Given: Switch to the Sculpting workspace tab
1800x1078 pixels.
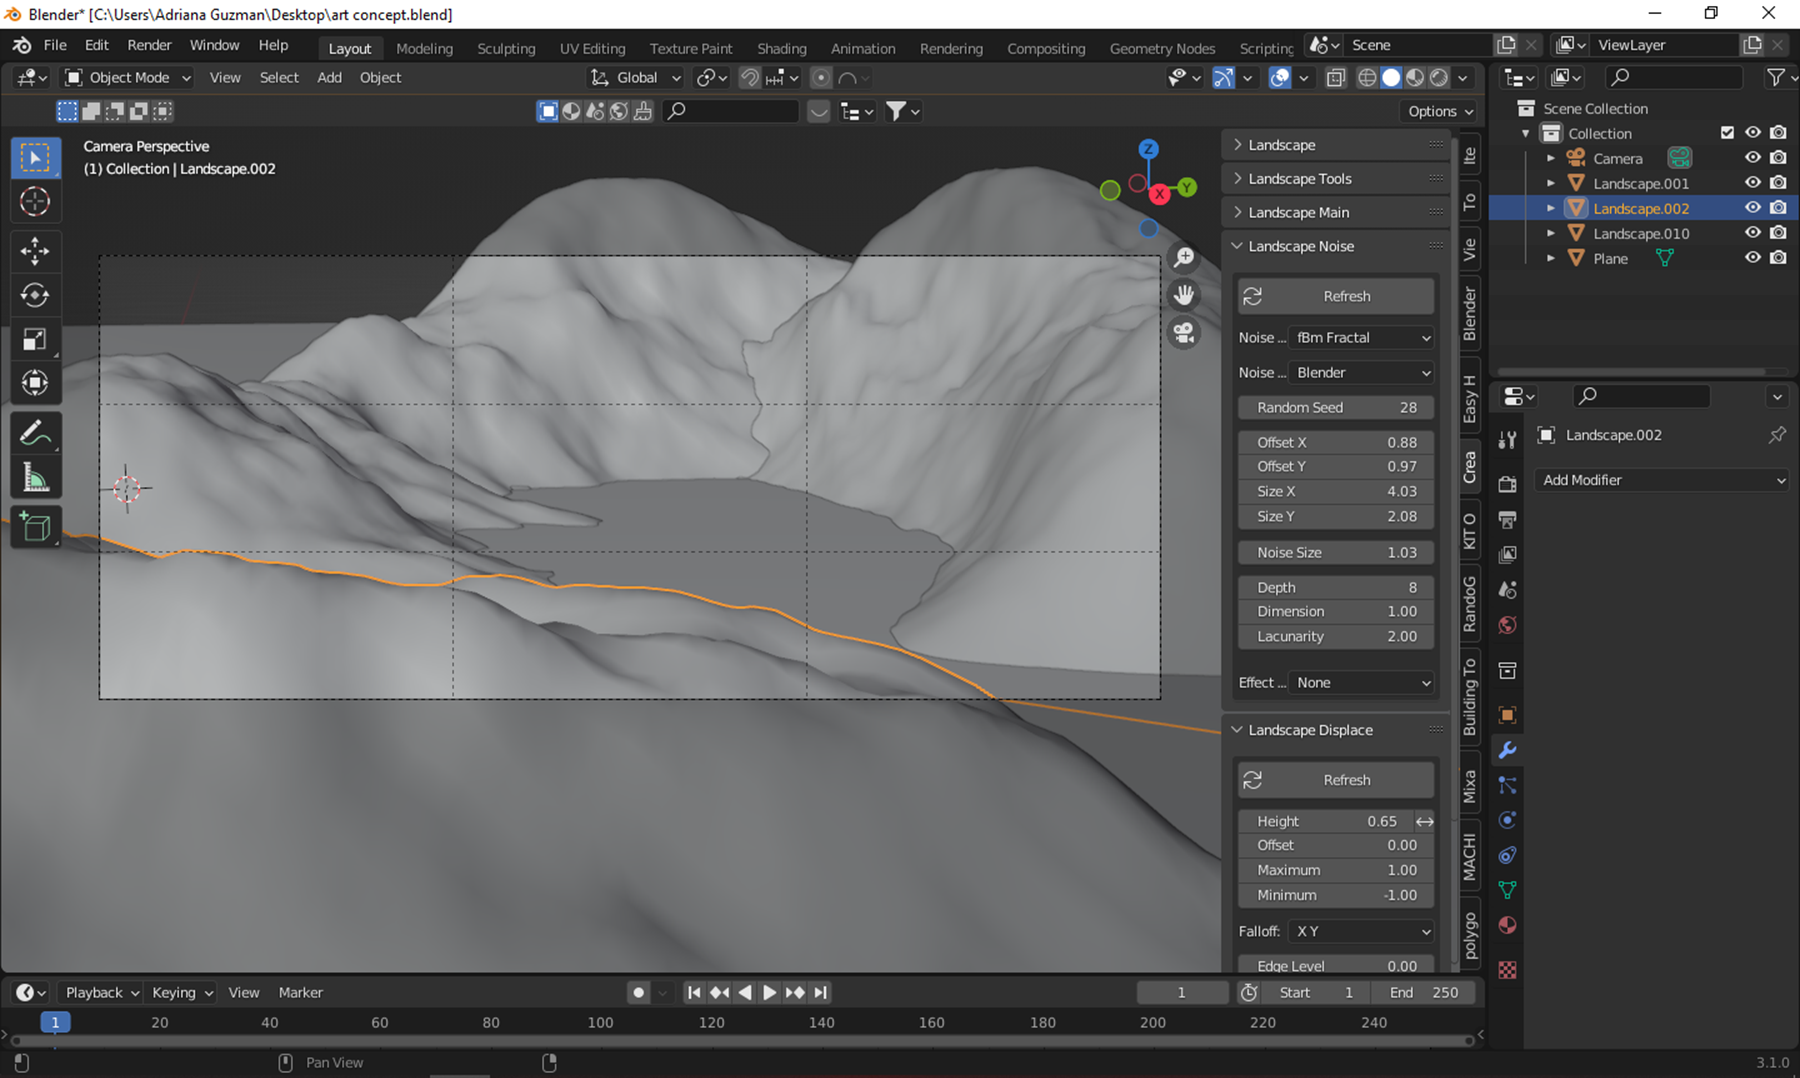Looking at the screenshot, I should click(506, 48).
